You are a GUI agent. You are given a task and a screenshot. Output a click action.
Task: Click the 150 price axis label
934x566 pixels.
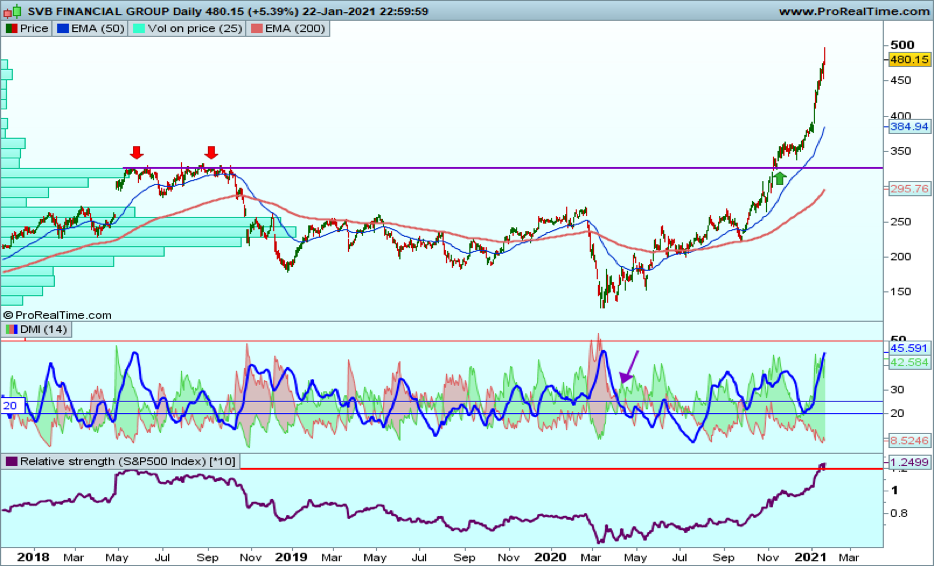901,291
